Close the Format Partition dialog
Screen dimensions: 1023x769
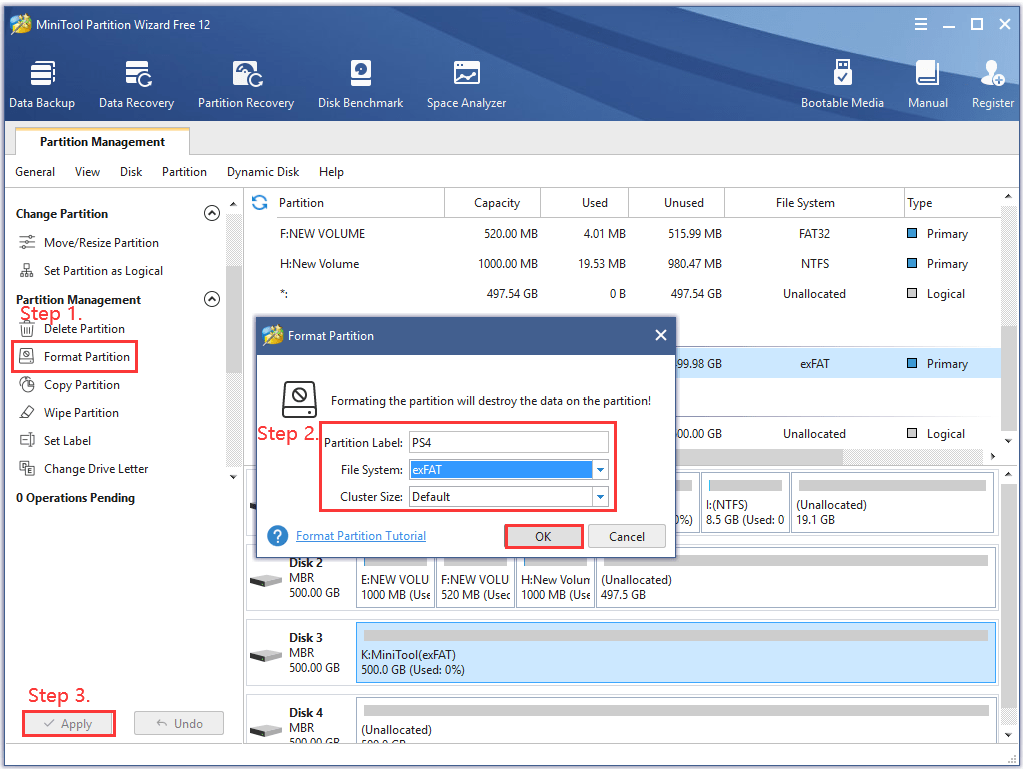tap(661, 335)
